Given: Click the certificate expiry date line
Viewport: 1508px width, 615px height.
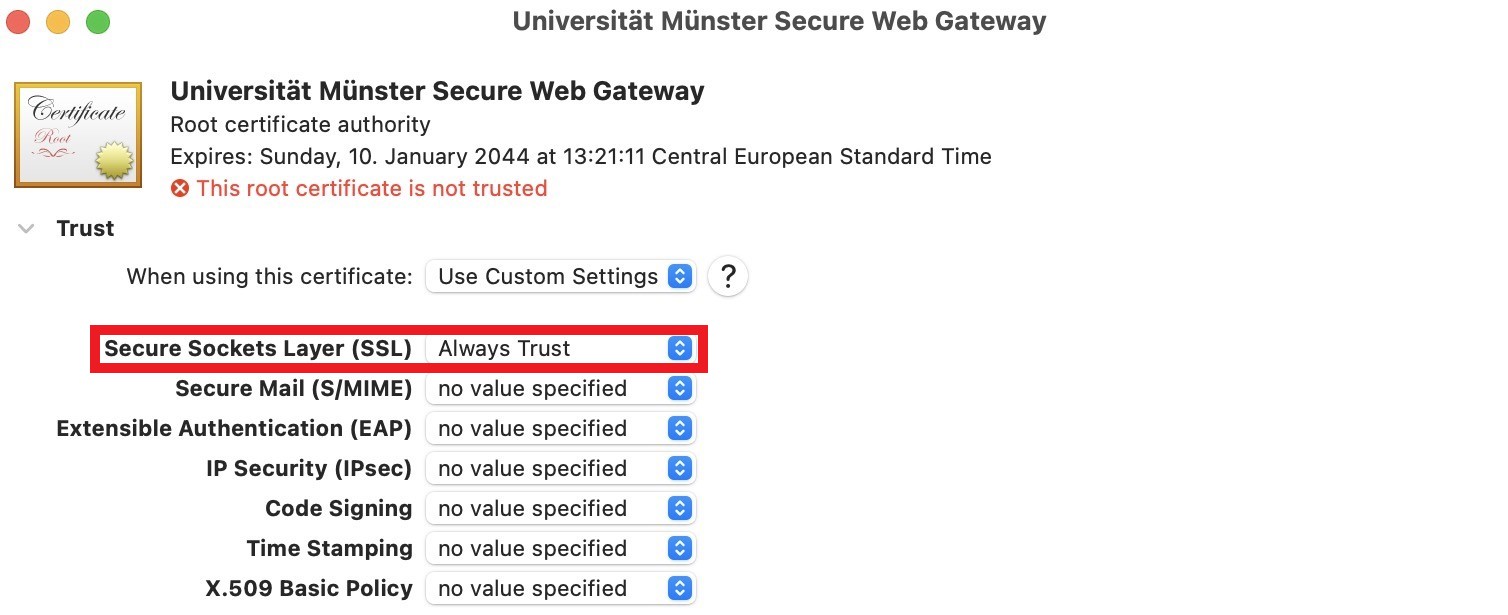Looking at the screenshot, I should click(580, 157).
